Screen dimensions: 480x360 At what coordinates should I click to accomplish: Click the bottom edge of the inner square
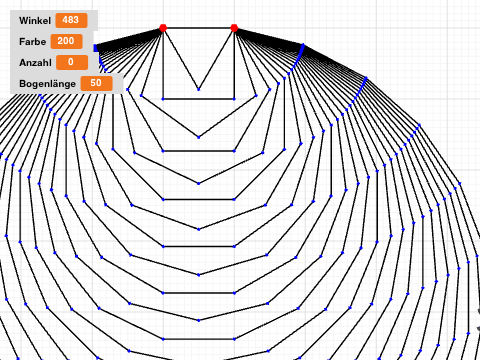[x=198, y=99]
